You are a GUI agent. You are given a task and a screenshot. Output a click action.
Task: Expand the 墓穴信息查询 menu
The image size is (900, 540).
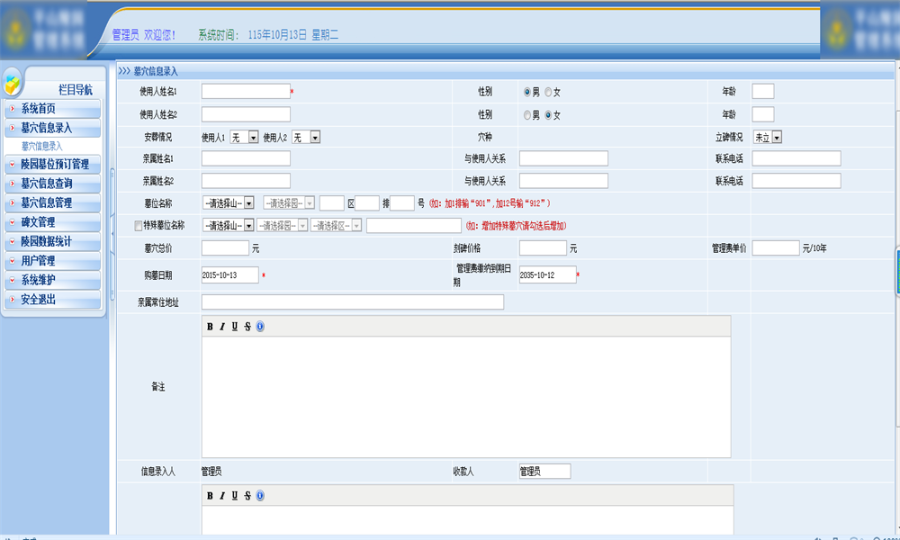point(53,184)
